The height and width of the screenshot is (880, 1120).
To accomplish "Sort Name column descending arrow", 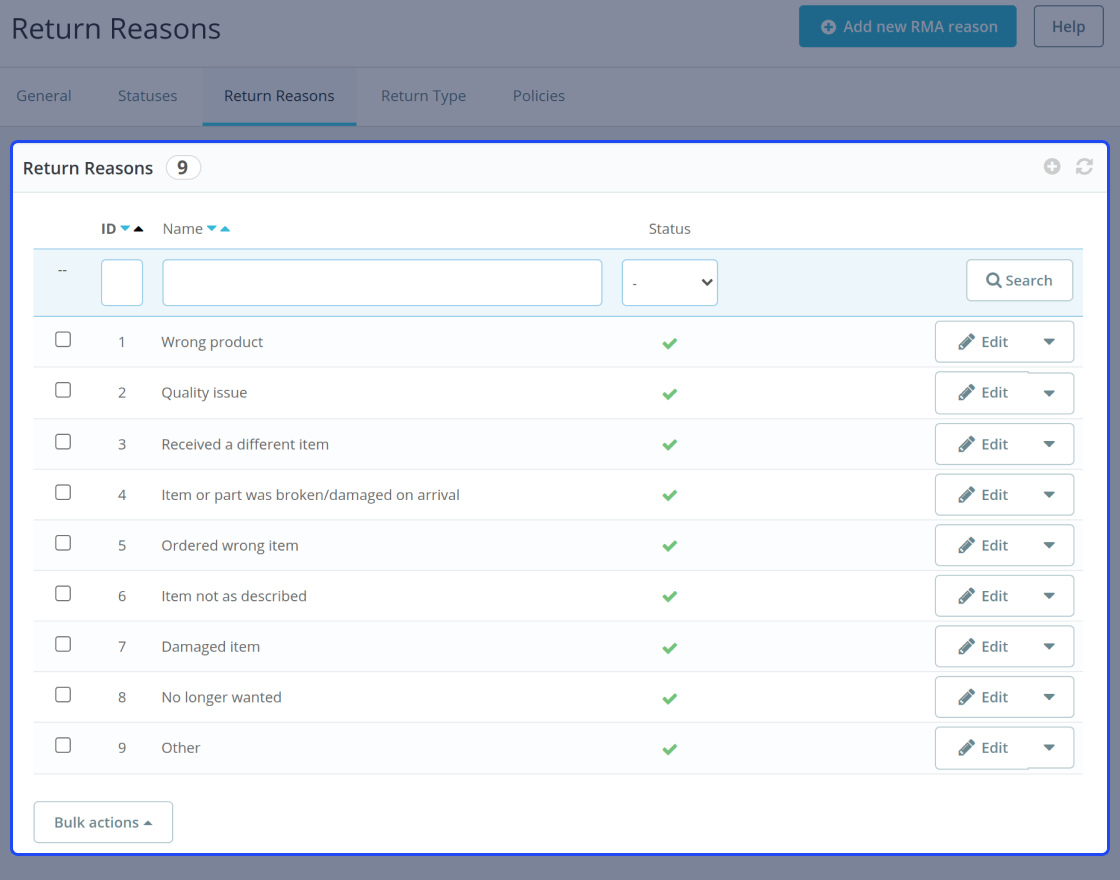I will (x=211, y=229).
